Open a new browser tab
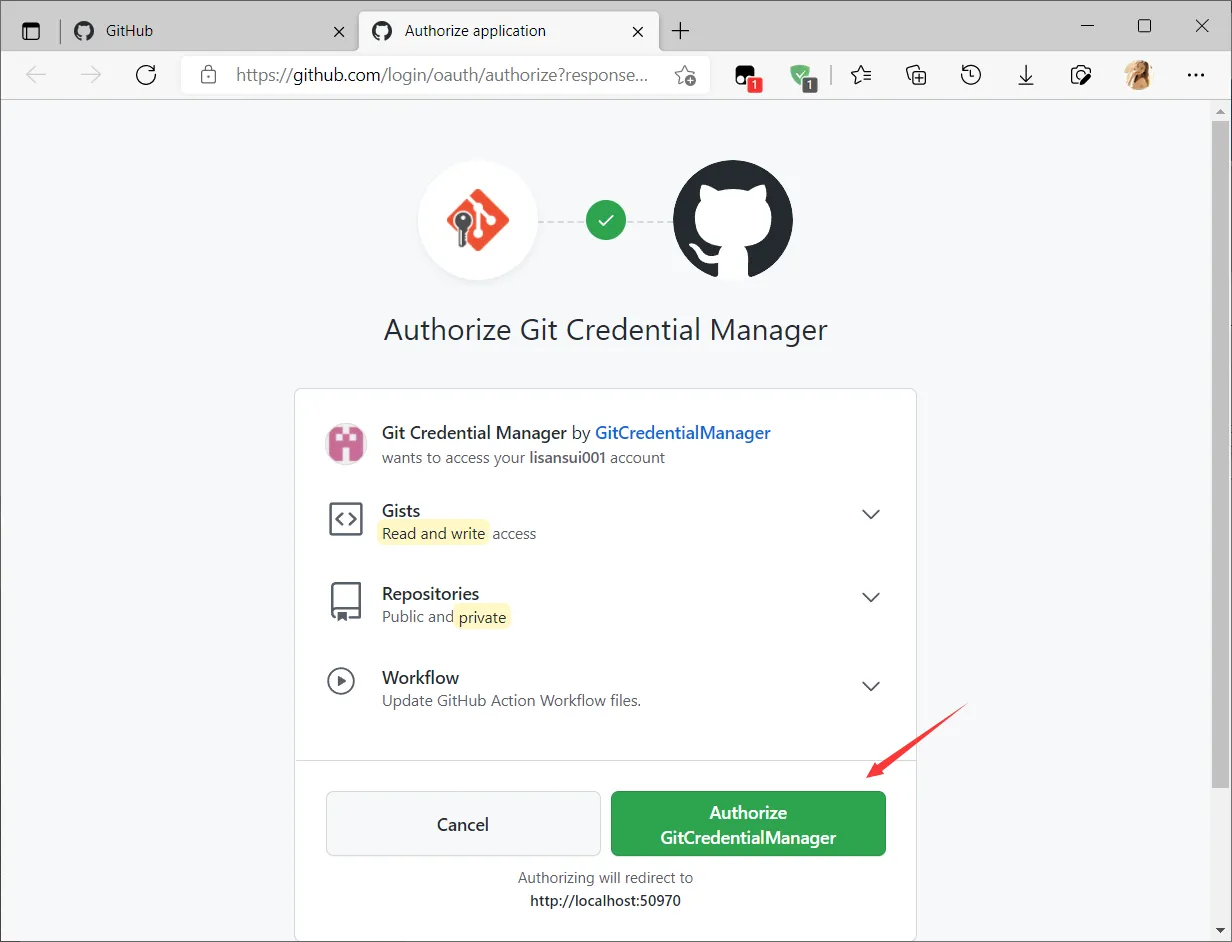The height and width of the screenshot is (942, 1232). click(680, 31)
